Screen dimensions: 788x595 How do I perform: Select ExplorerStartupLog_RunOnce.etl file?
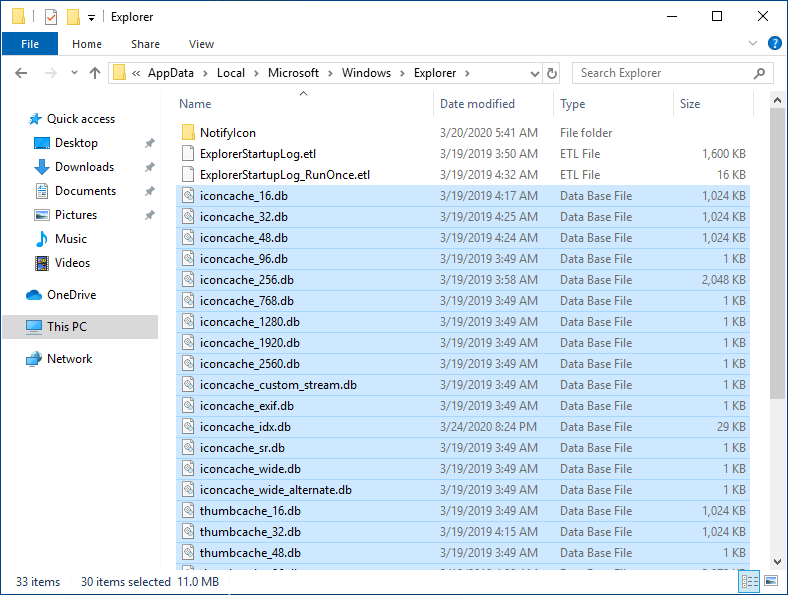coord(284,175)
